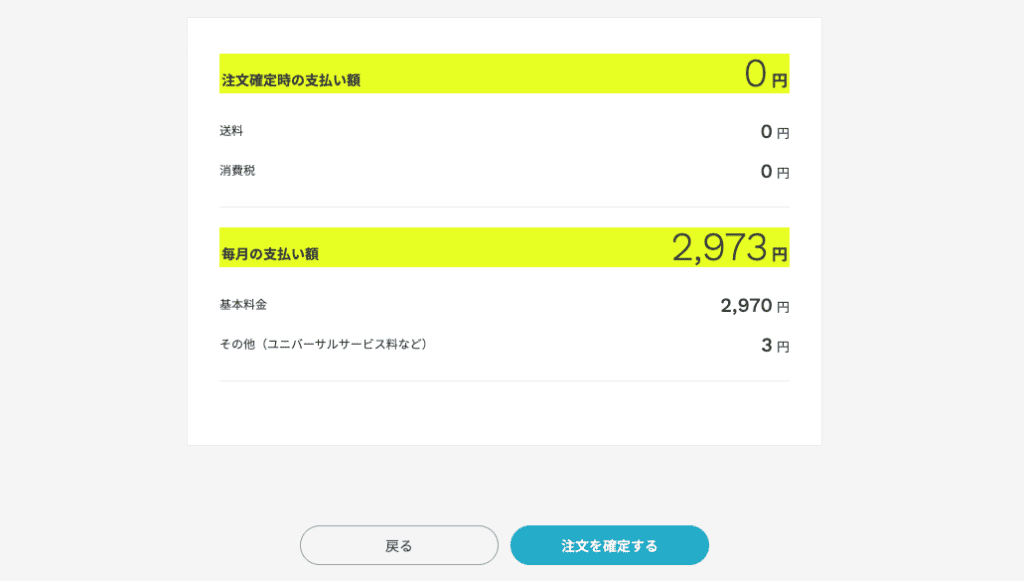Select the 注文確定時の支払い額 heading

coord(291,80)
